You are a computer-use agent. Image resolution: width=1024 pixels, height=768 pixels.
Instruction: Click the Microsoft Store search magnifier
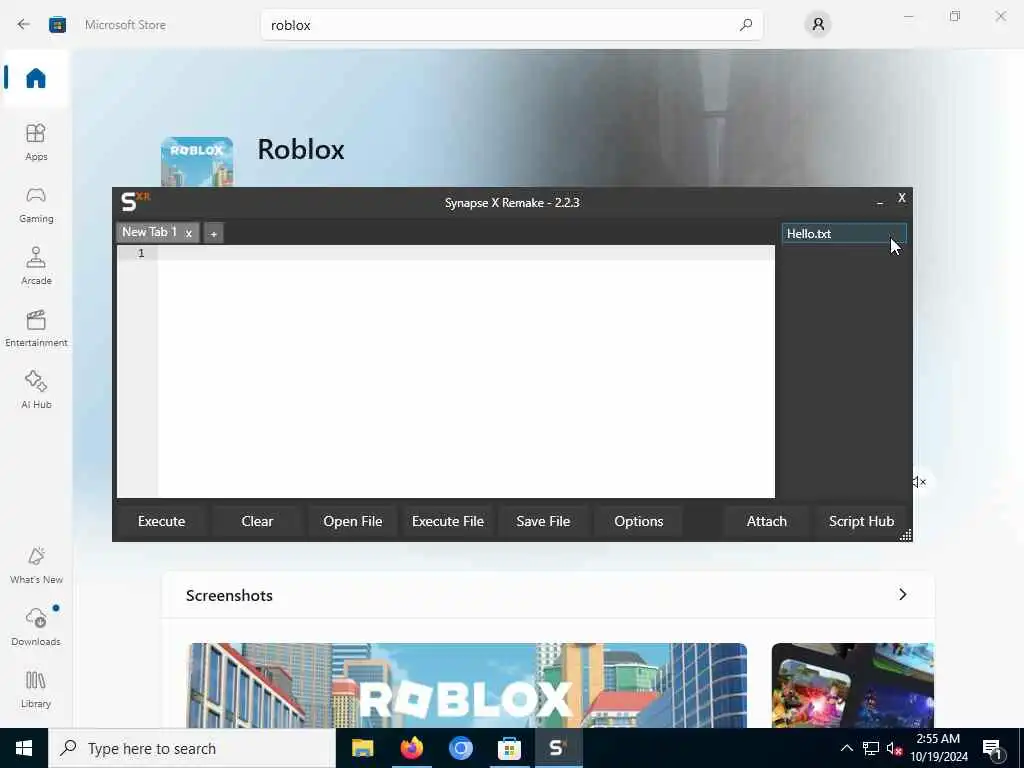click(746, 25)
